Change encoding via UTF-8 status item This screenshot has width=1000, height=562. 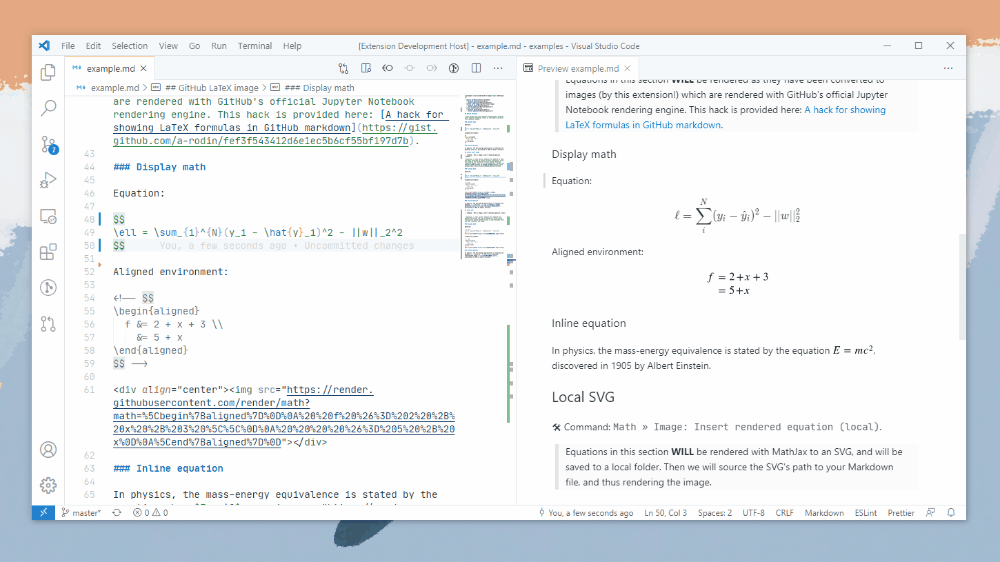[753, 513]
